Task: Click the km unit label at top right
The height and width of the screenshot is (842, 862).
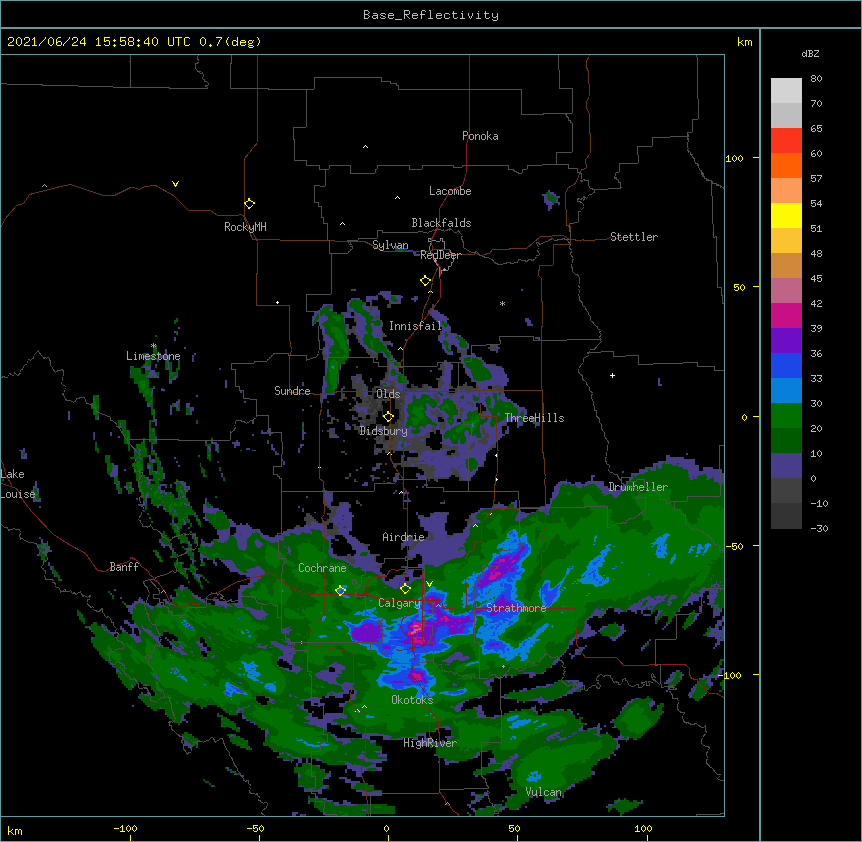Action: (x=744, y=42)
